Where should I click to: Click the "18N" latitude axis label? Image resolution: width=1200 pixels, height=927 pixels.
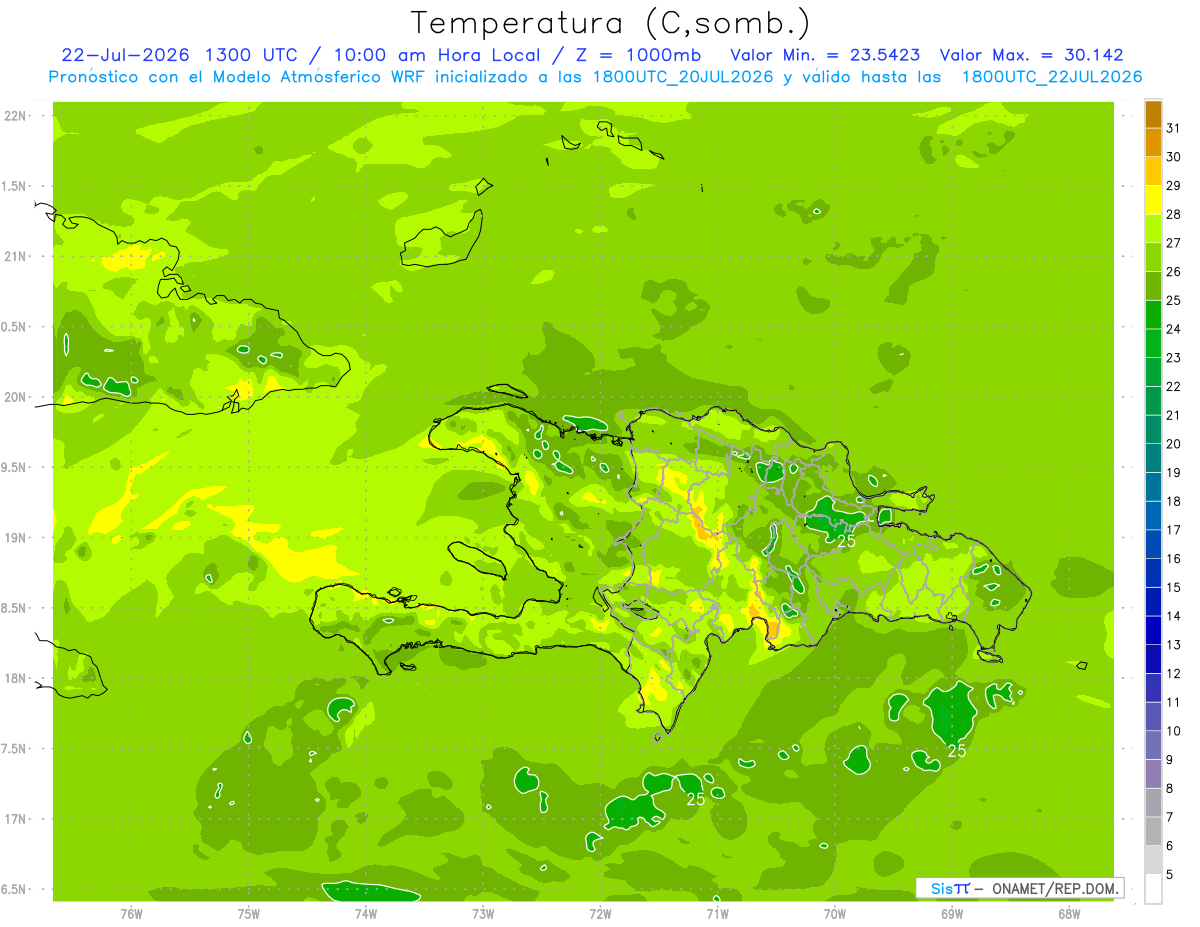(14, 679)
